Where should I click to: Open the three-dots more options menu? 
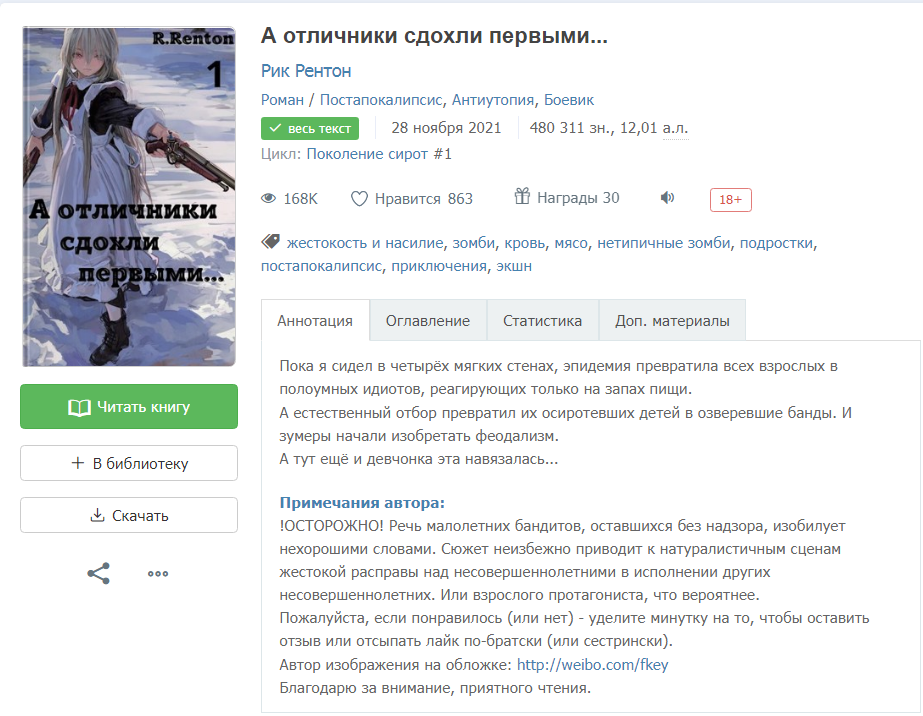(x=158, y=574)
